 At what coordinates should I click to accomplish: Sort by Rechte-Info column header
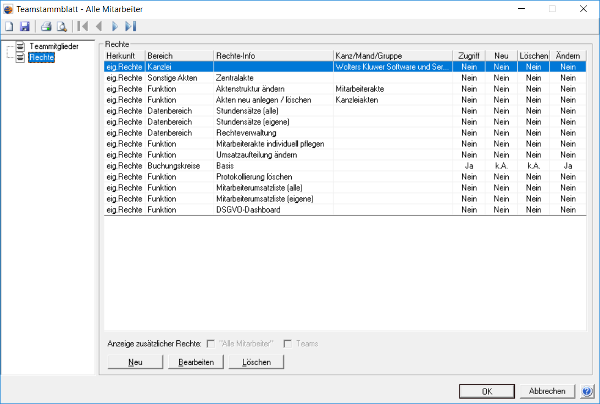point(274,56)
